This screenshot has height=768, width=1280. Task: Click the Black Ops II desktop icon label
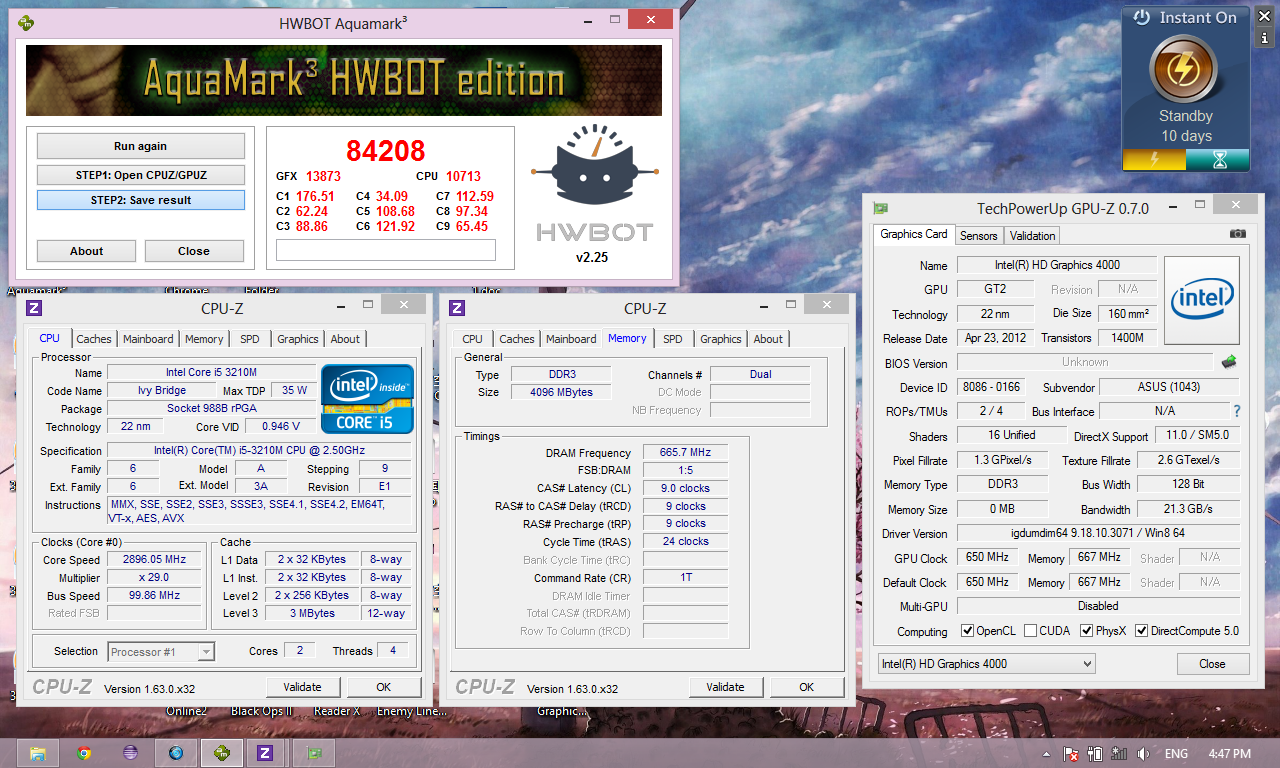[261, 711]
